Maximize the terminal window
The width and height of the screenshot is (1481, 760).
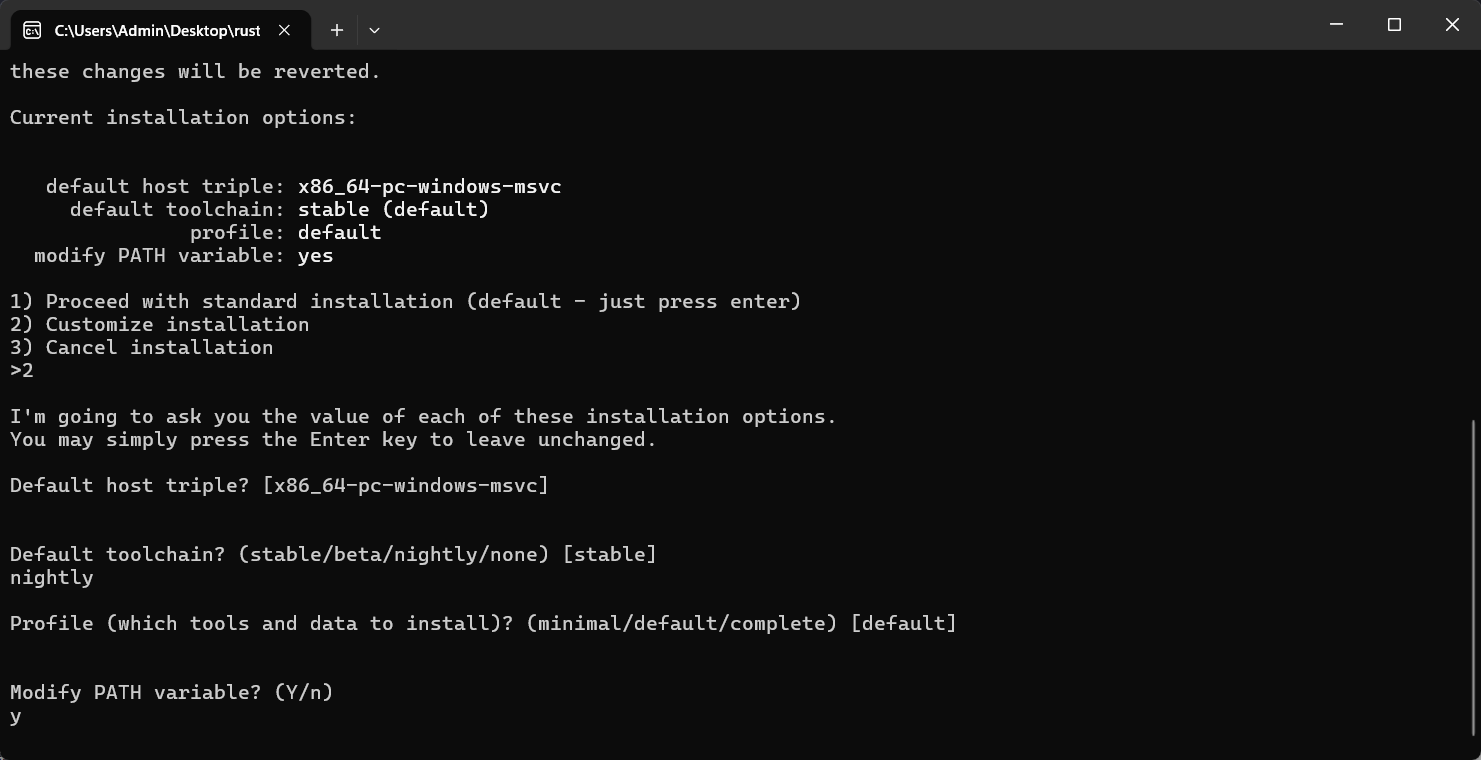pyautogui.click(x=1394, y=25)
